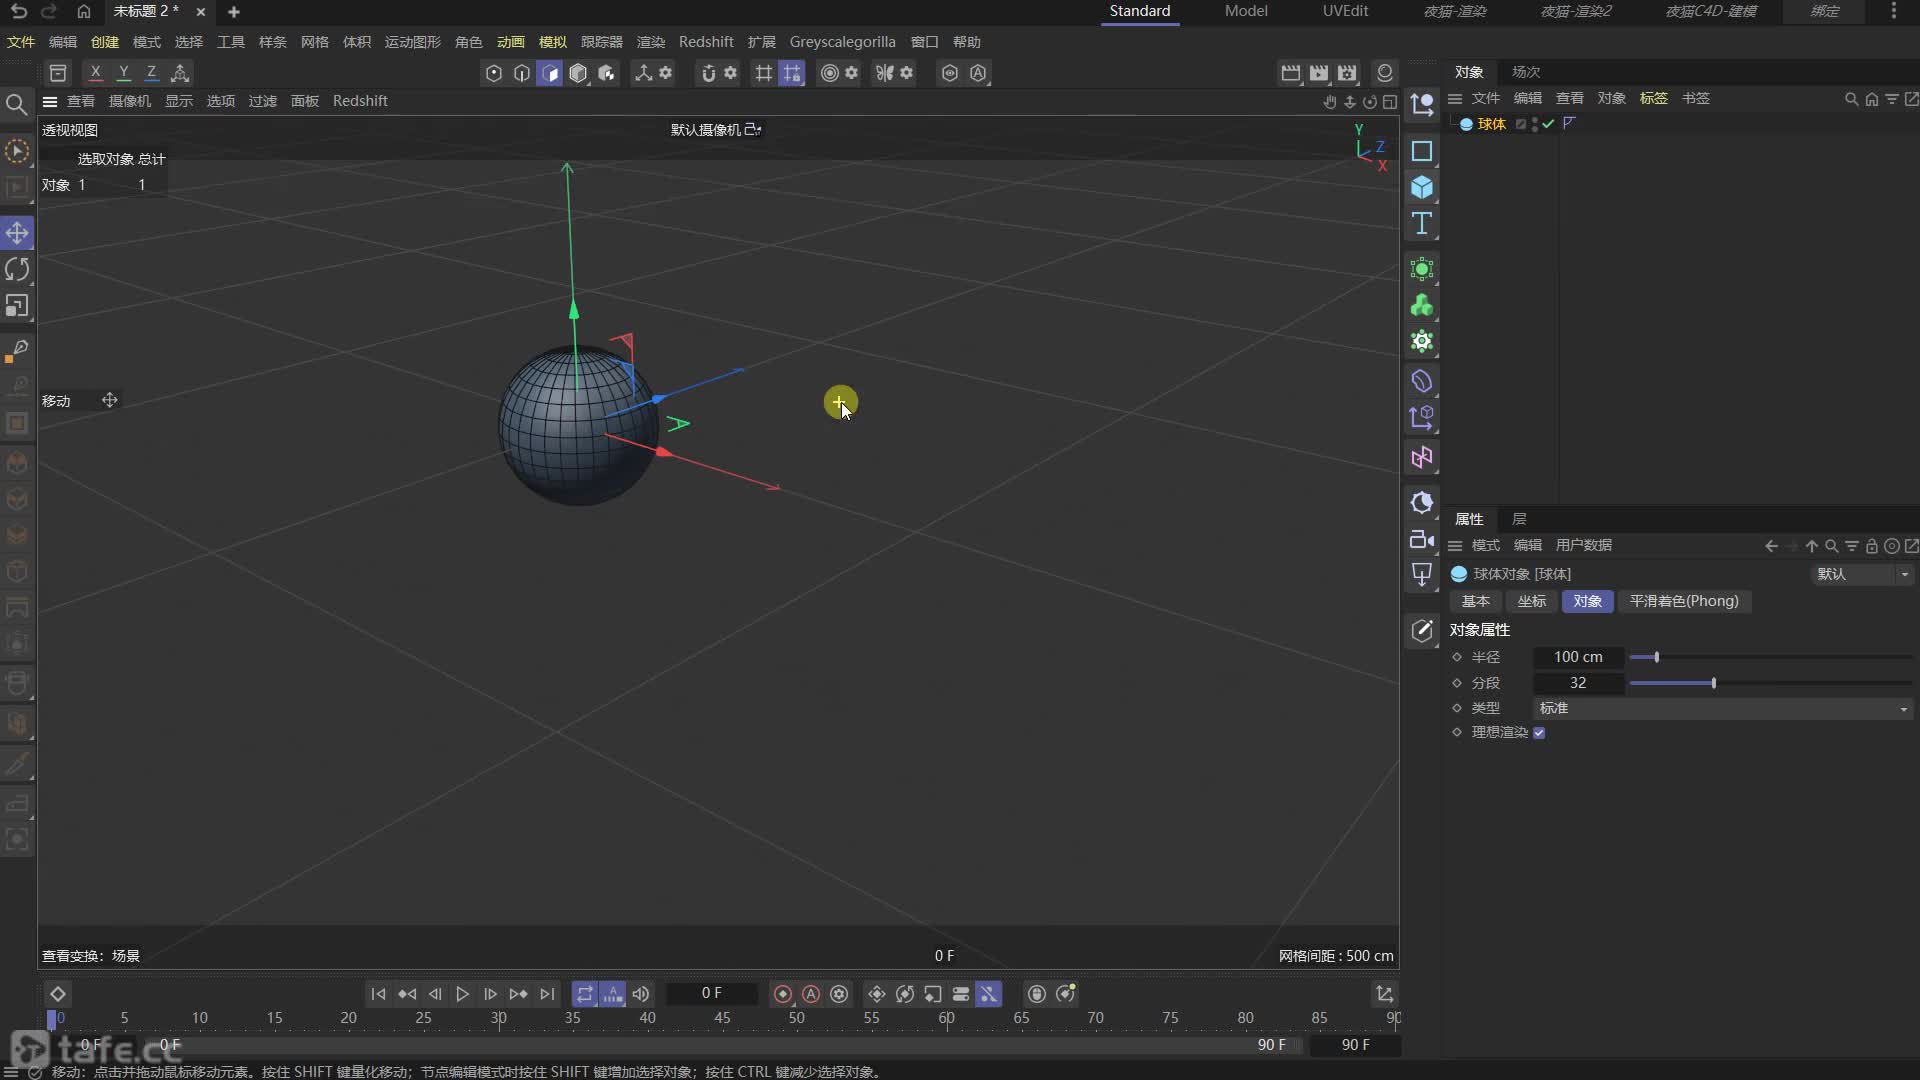Open the 类型 dropdown showing 标准
1920x1080 pixels.
(x=1723, y=708)
